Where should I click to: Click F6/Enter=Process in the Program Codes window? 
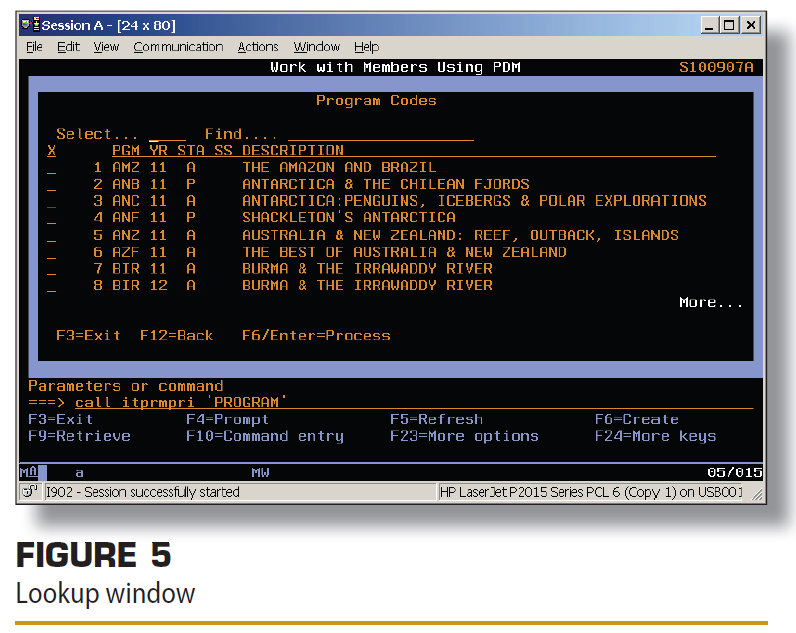coord(316,336)
